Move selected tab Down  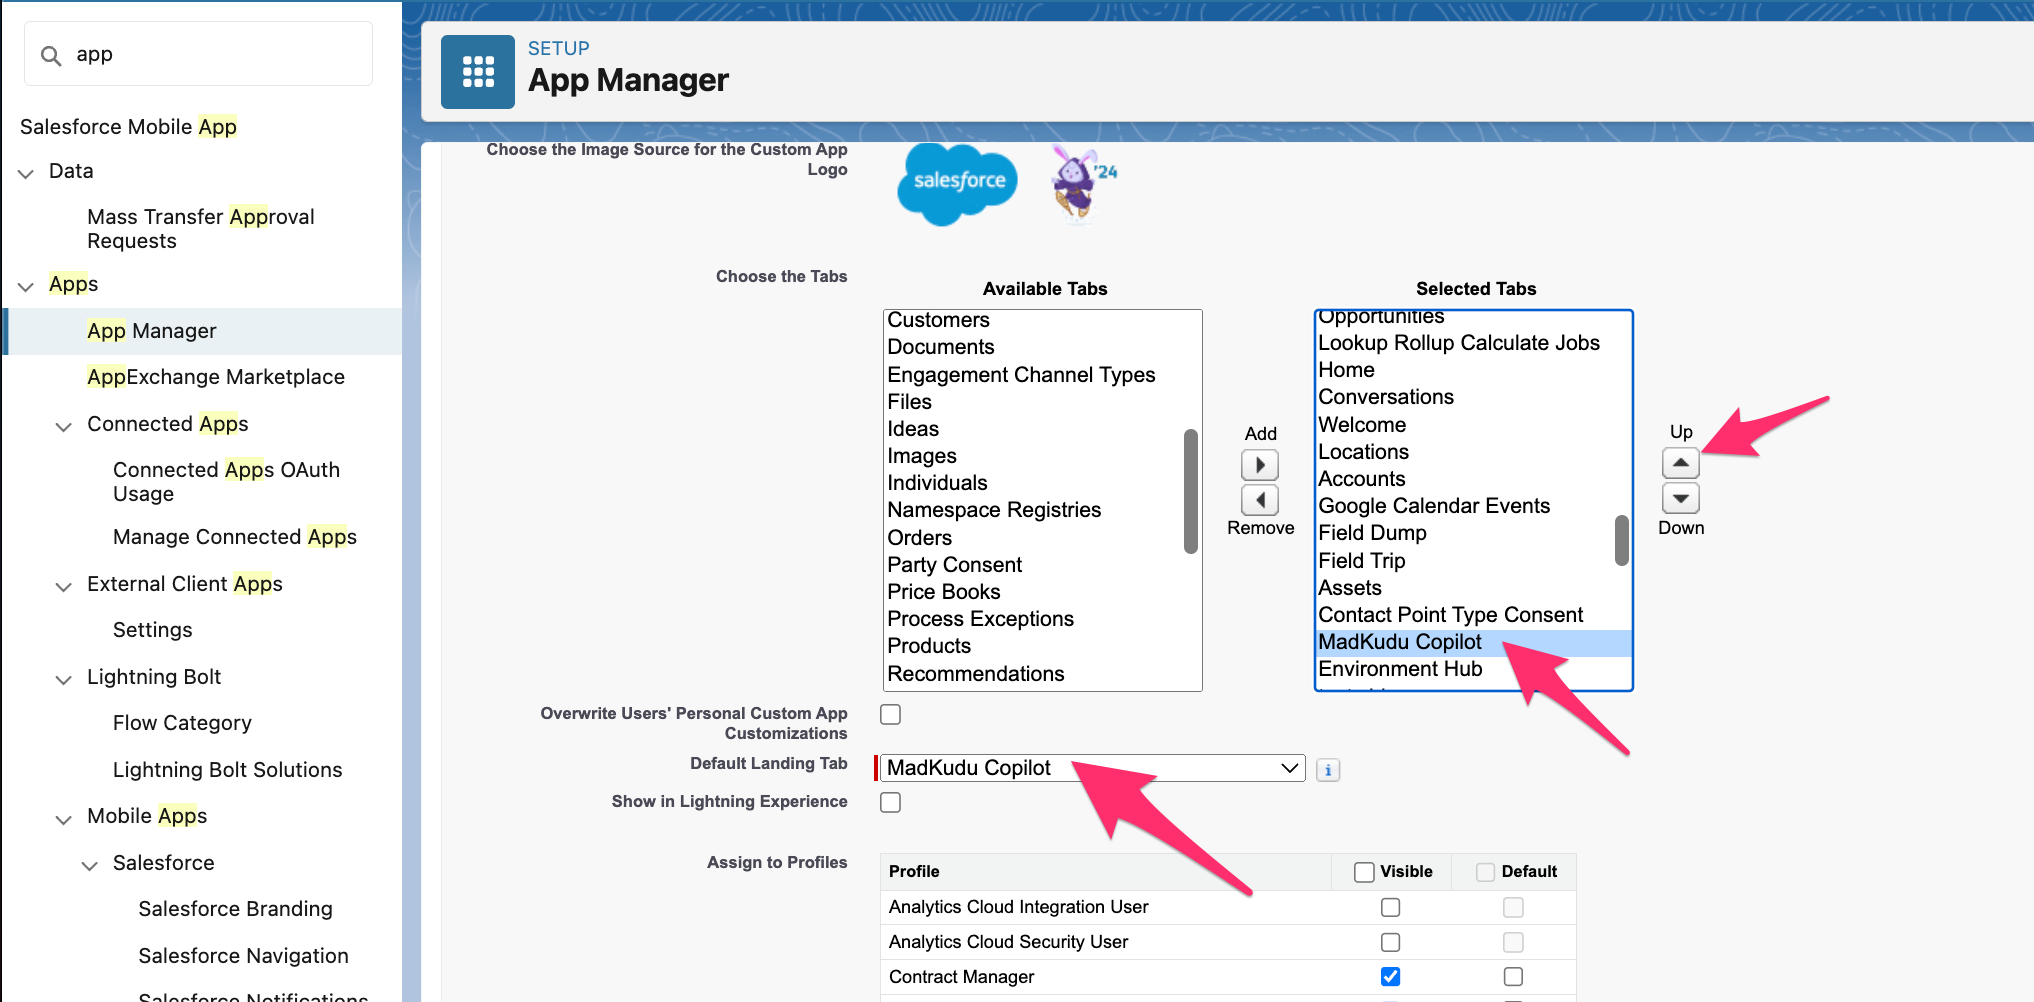1681,498
